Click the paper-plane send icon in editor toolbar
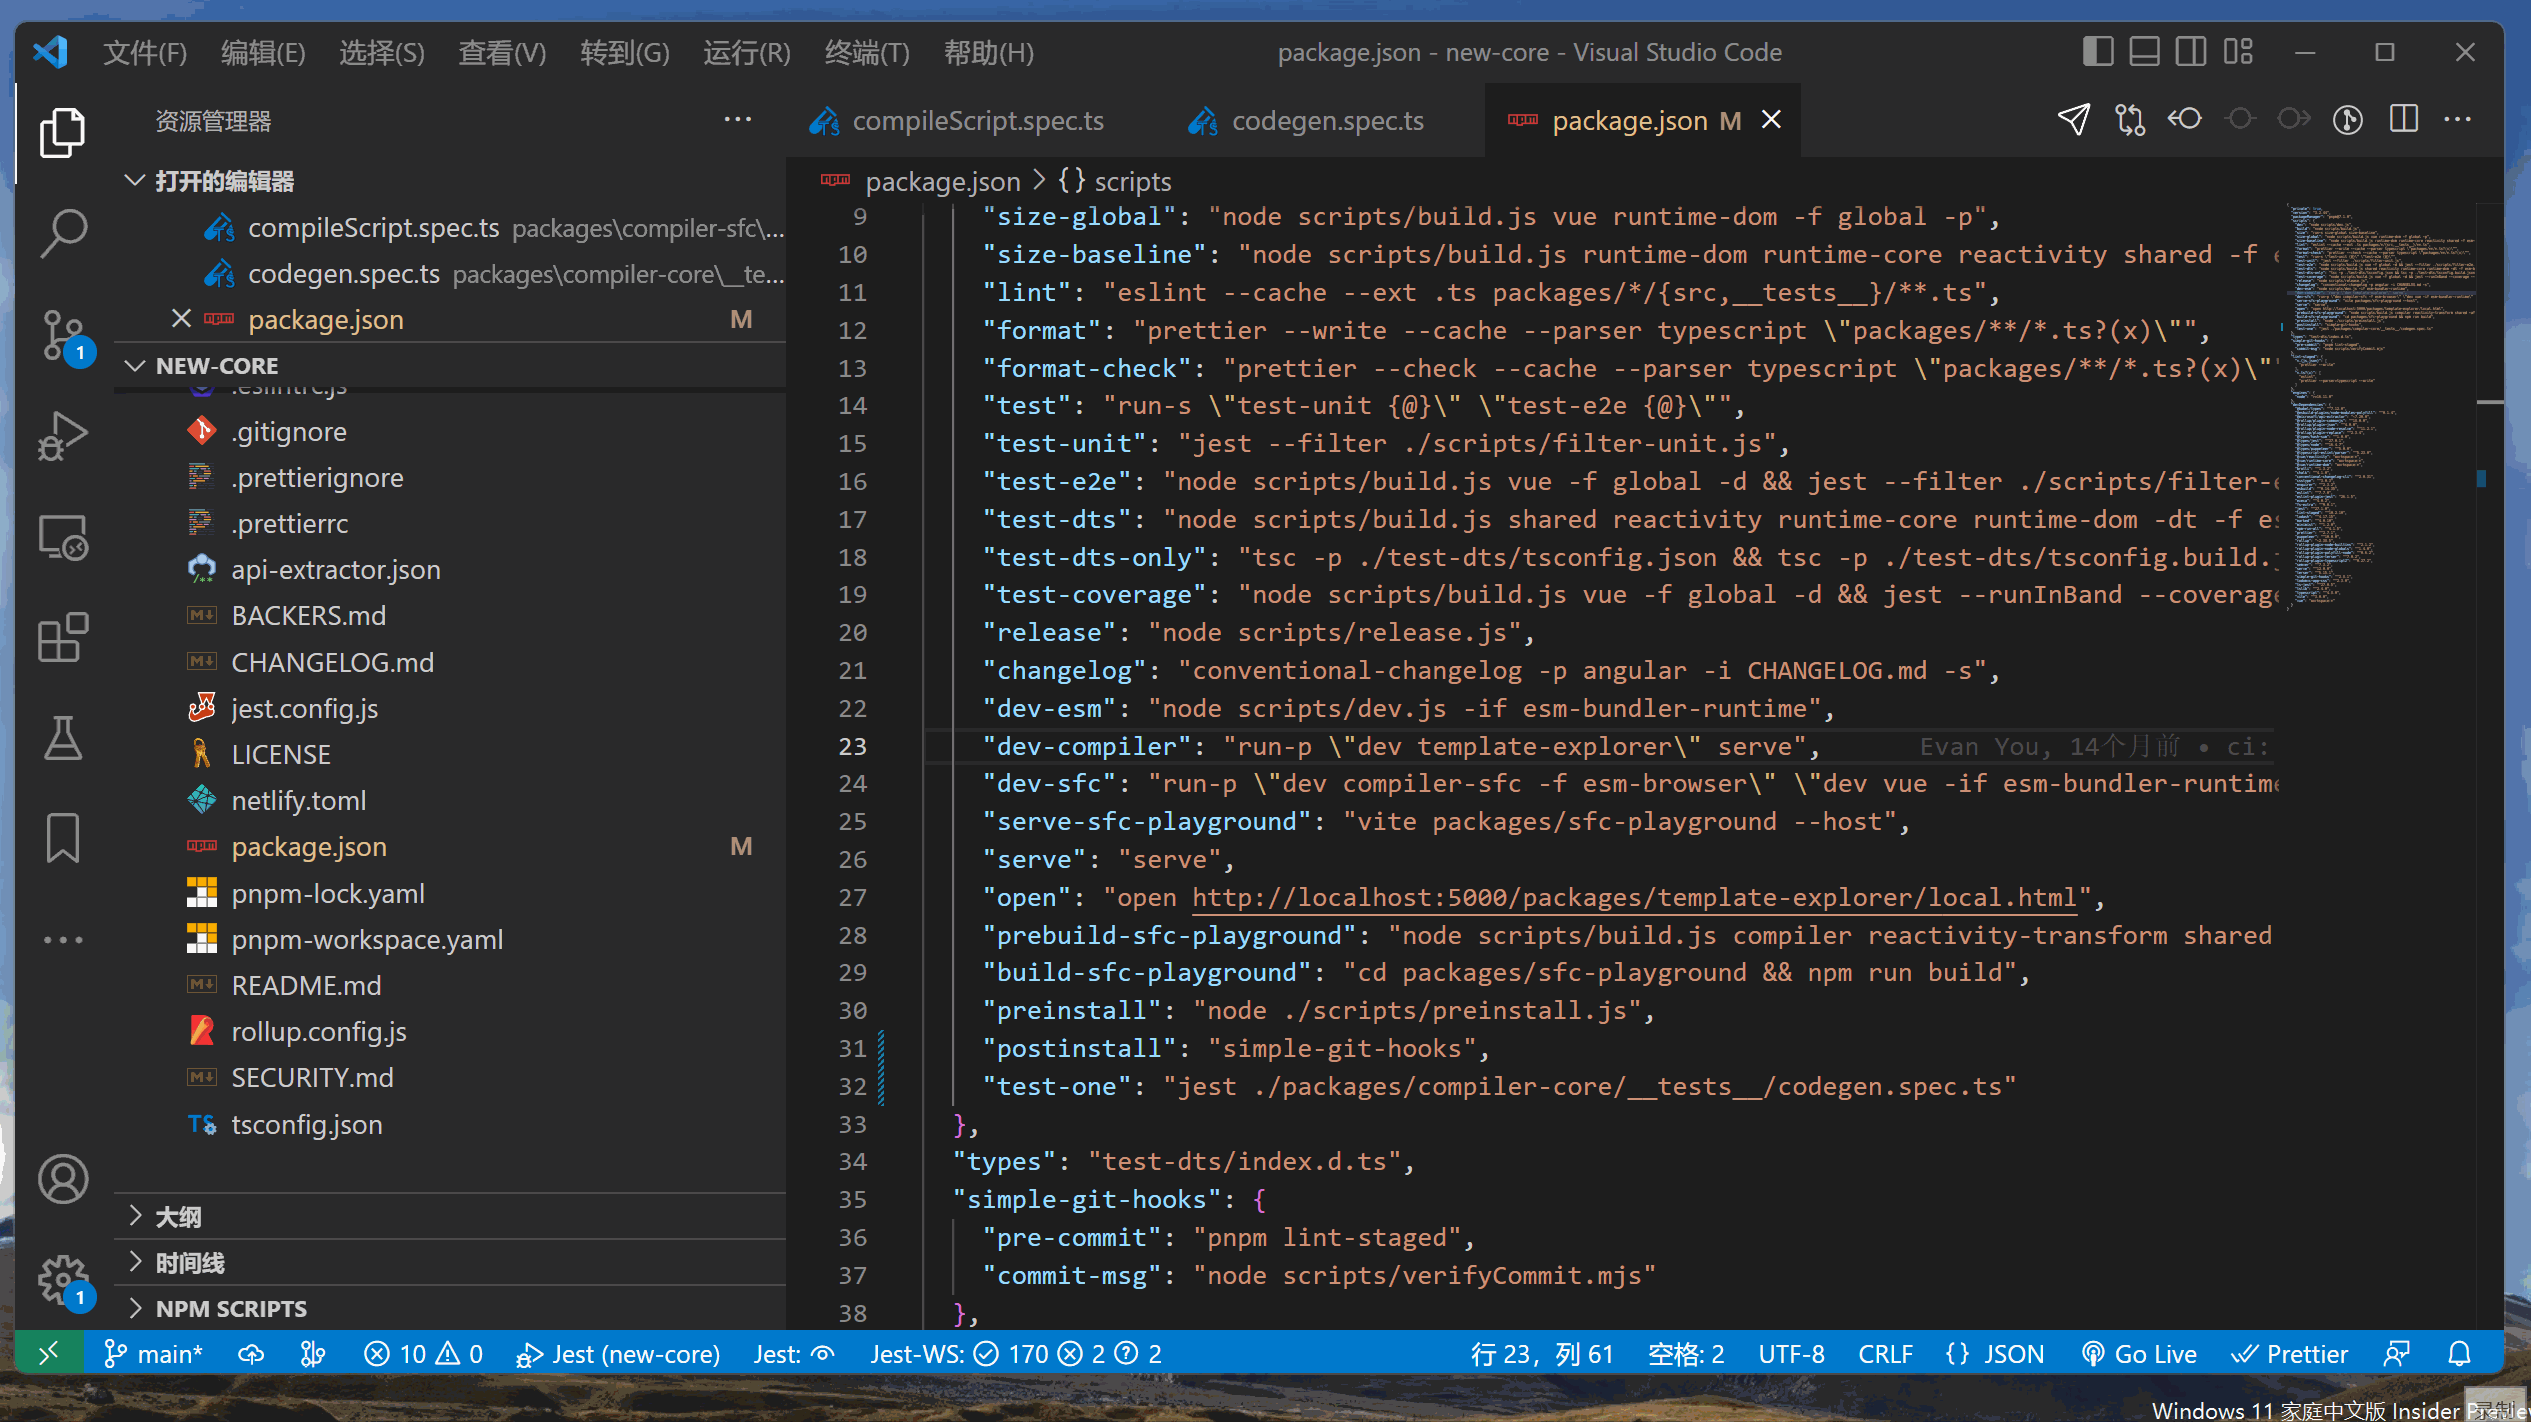Viewport: 2531px width, 1422px height. (x=2074, y=120)
